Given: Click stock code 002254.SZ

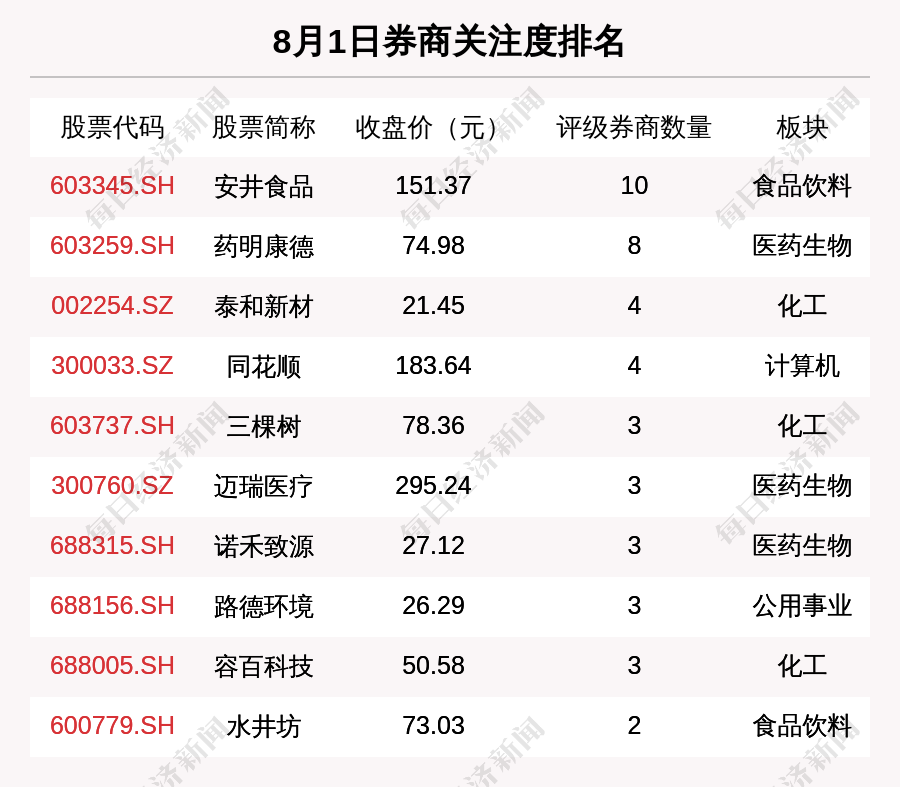Looking at the screenshot, I should tap(112, 306).
